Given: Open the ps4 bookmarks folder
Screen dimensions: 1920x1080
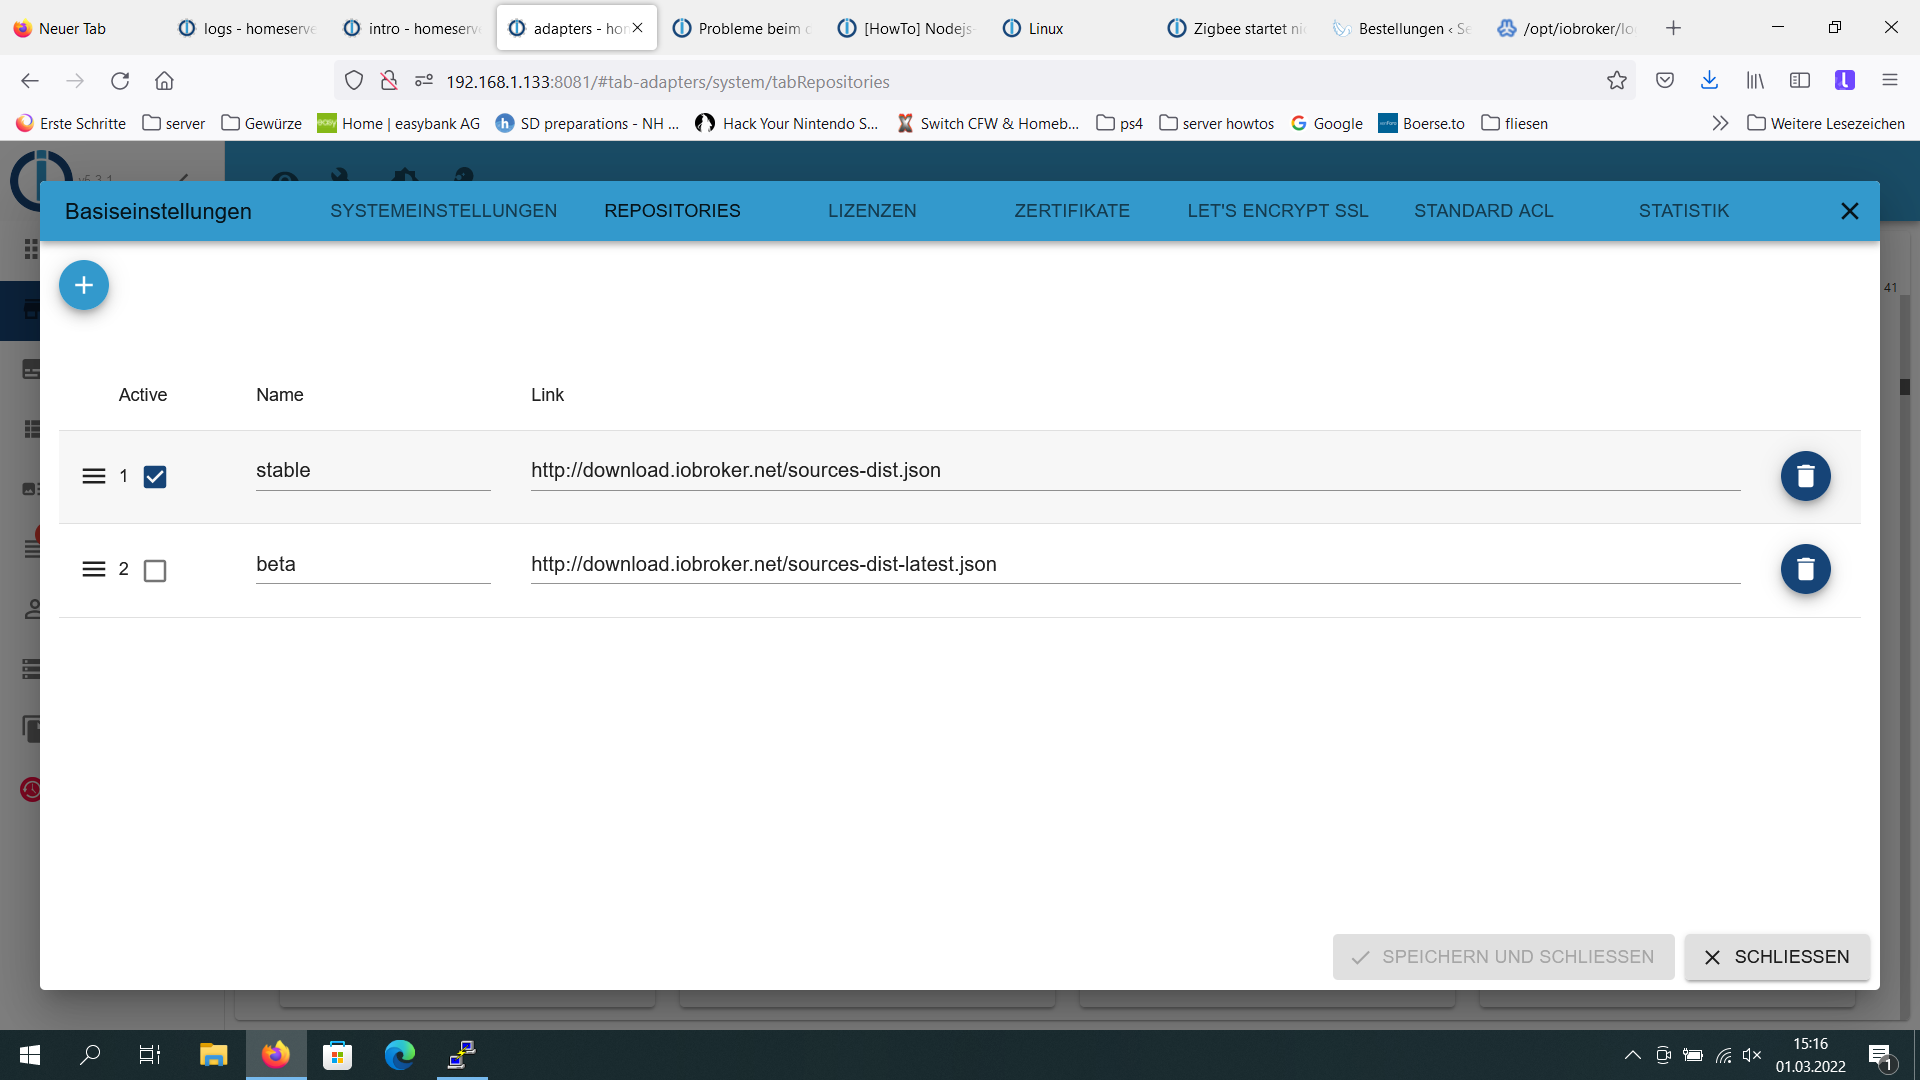Looking at the screenshot, I should click(x=1120, y=123).
